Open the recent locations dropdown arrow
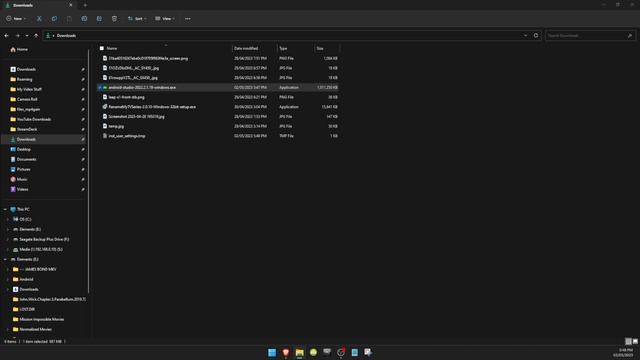640x360 pixels. coord(27,36)
